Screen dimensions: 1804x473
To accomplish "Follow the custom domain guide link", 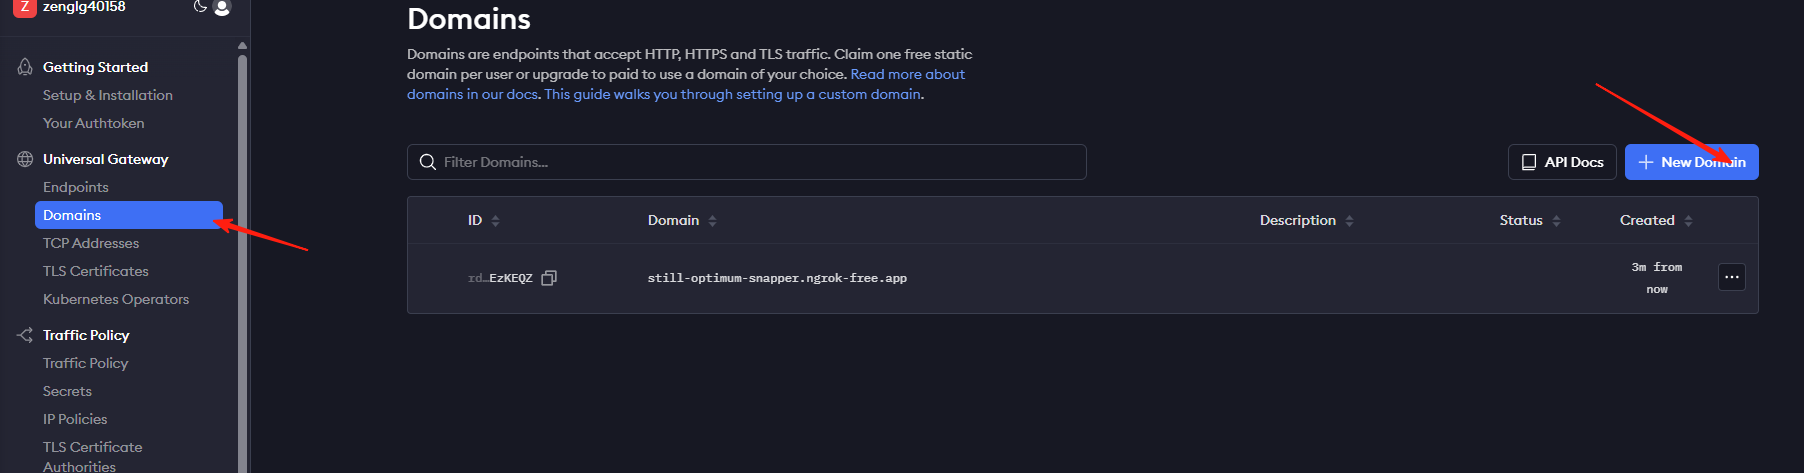I will point(733,94).
